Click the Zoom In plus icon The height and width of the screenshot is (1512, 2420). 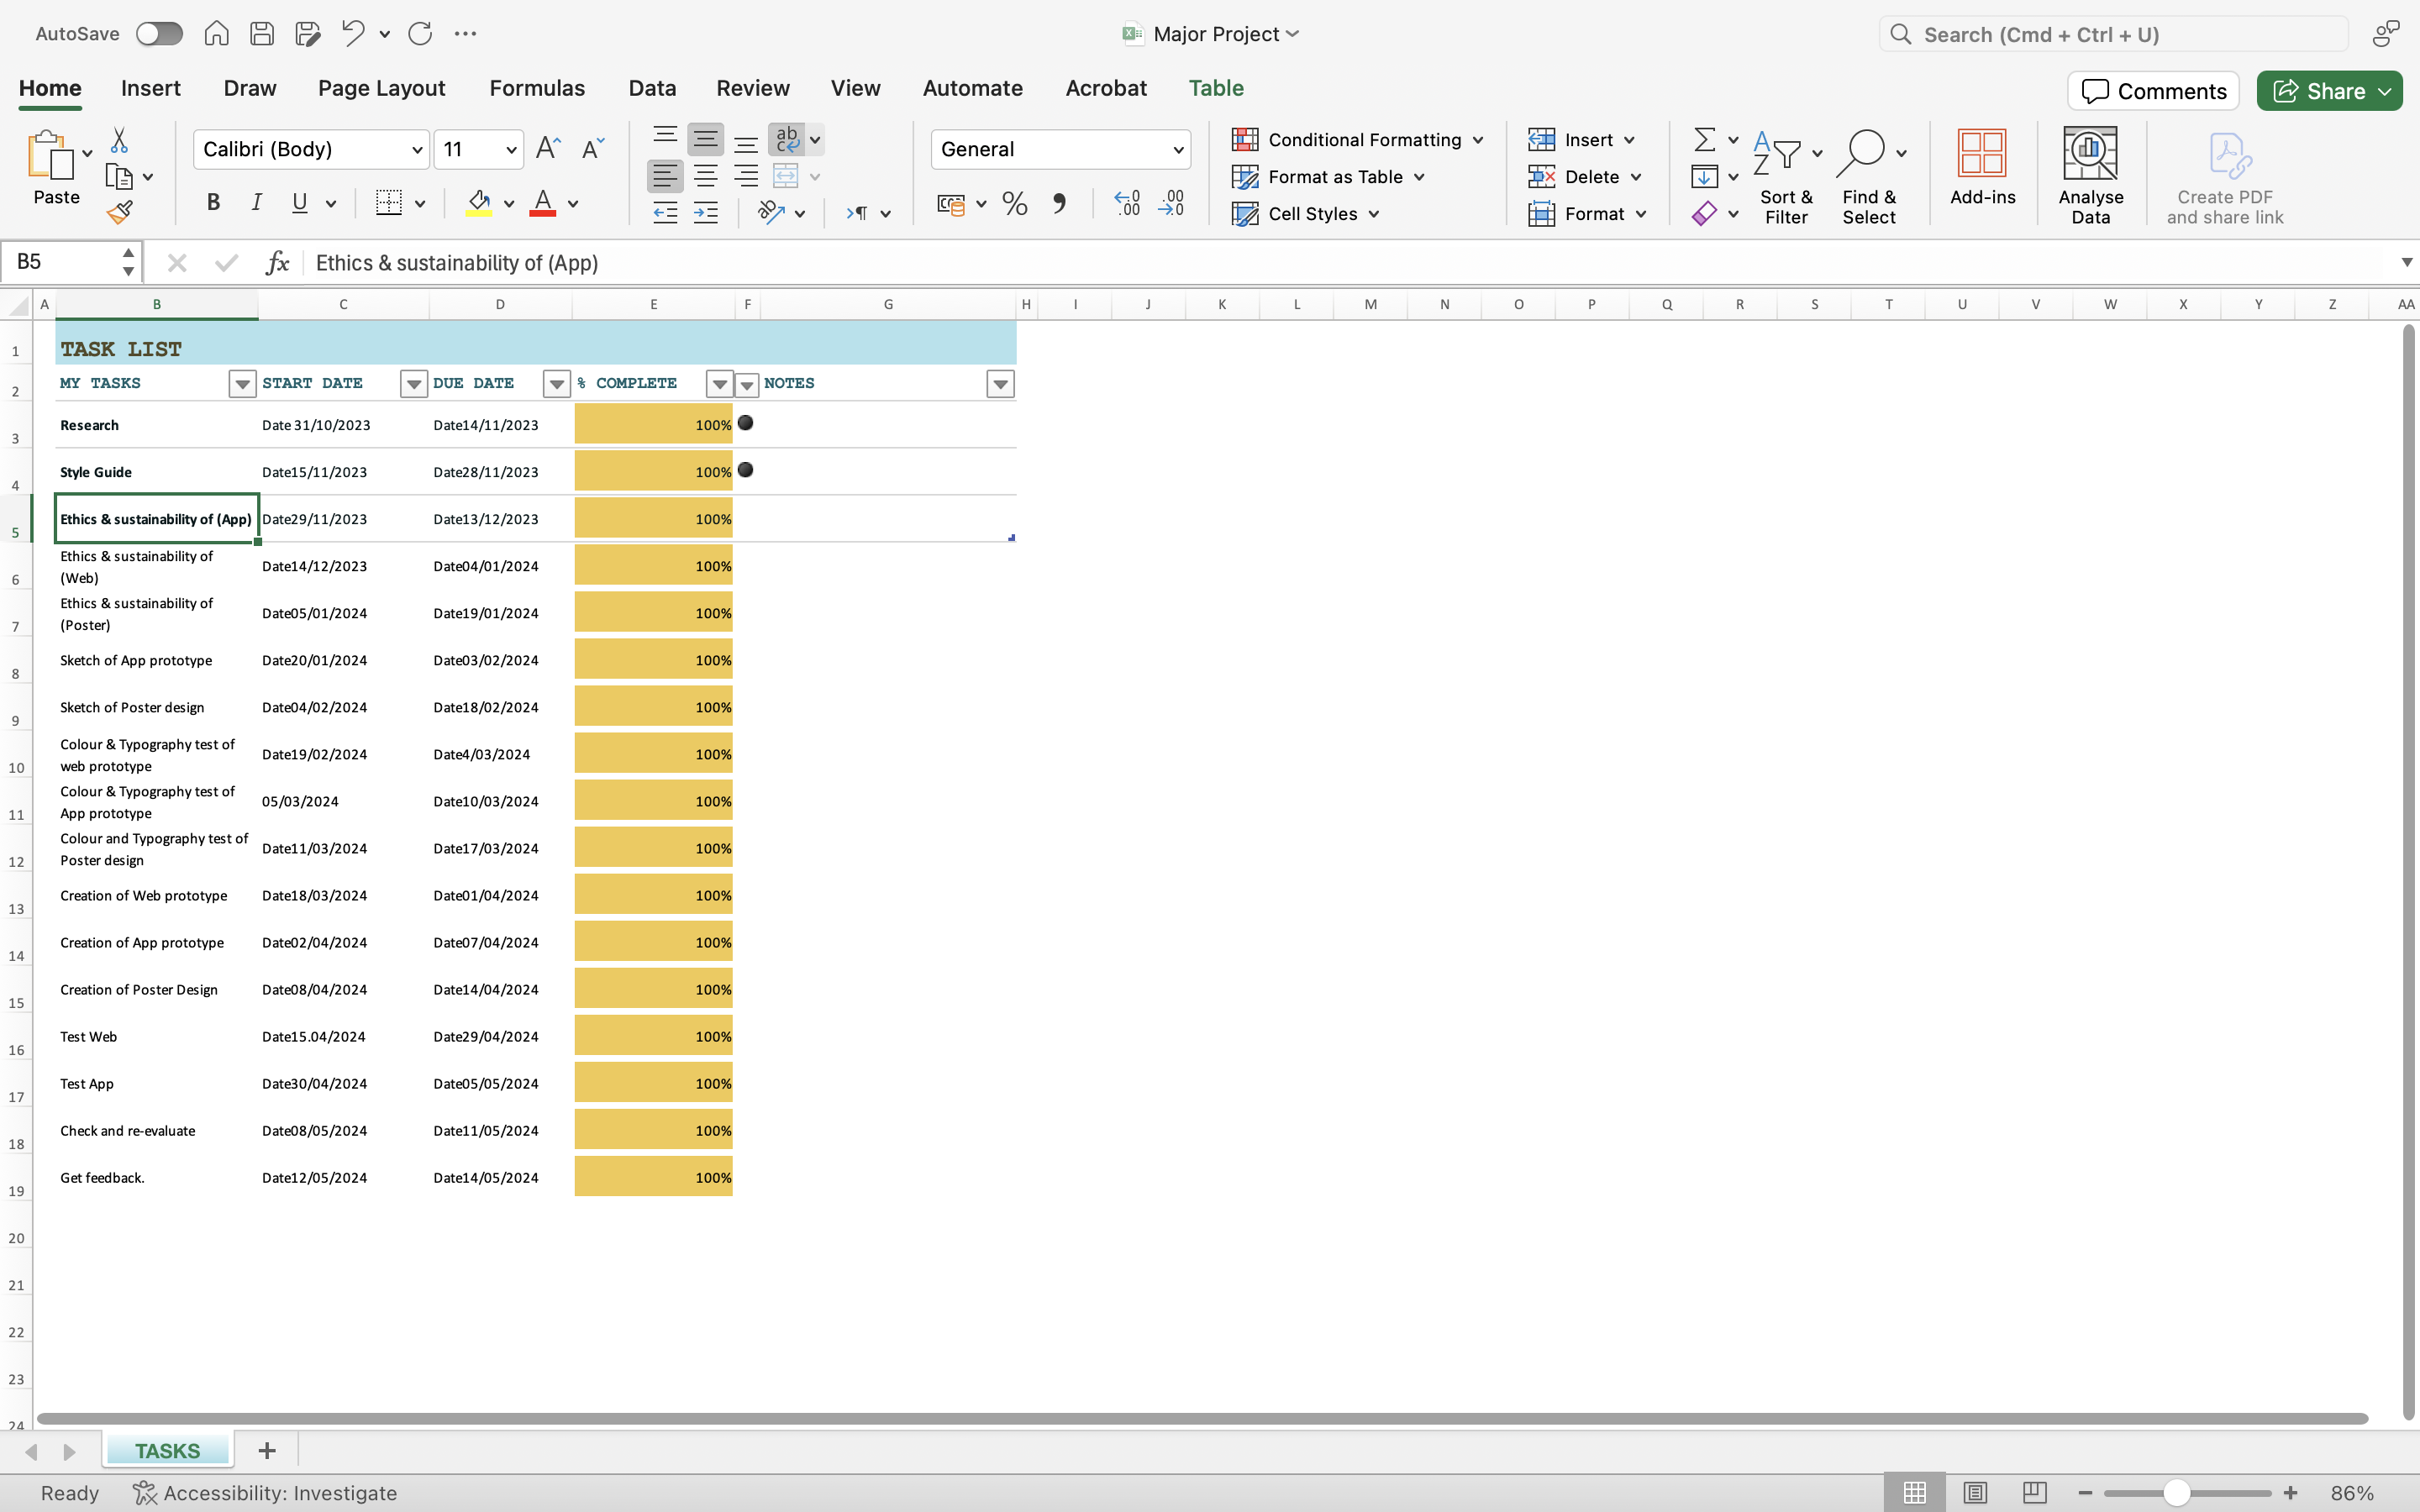click(x=2291, y=1493)
